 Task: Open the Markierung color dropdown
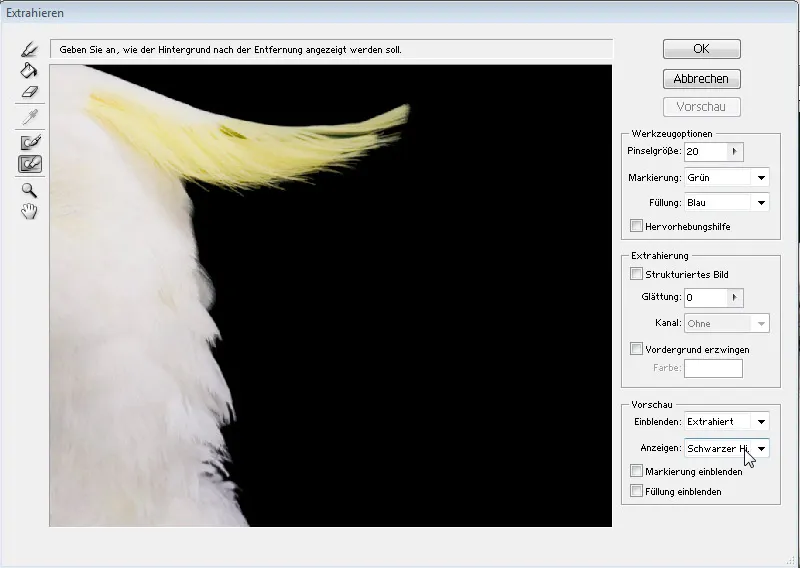coord(761,178)
